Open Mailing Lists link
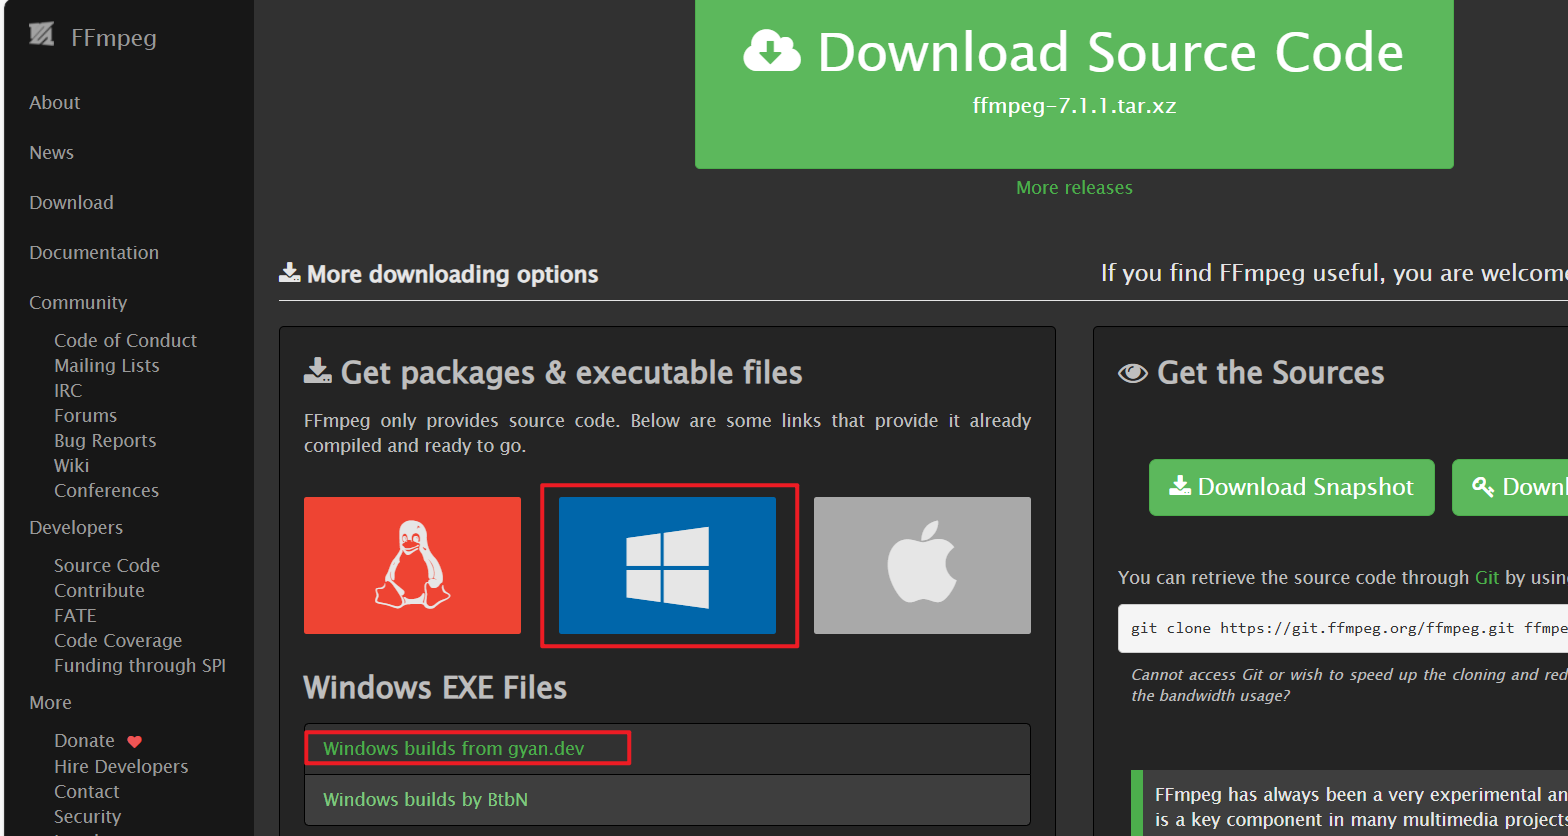The image size is (1568, 836). coord(106,366)
